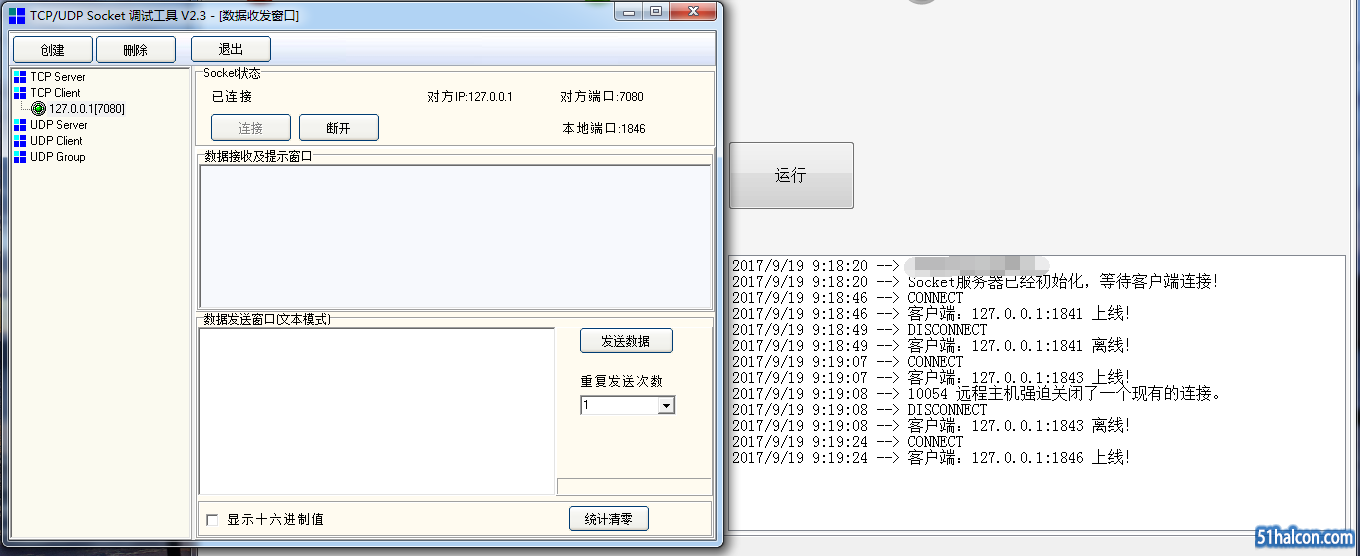
Task: Click the 已连接 connection status text
Action: (232, 97)
